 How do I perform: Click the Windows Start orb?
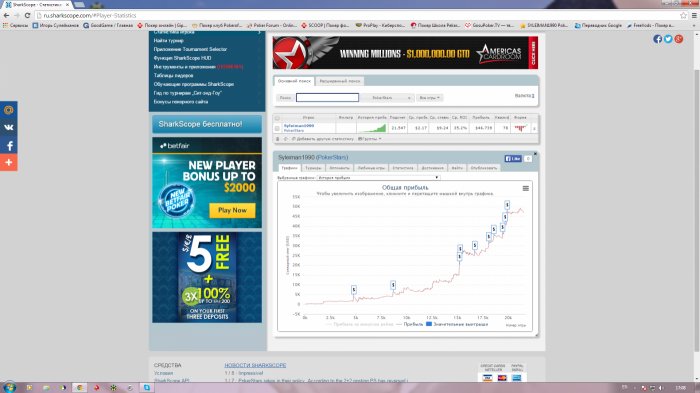9,387
